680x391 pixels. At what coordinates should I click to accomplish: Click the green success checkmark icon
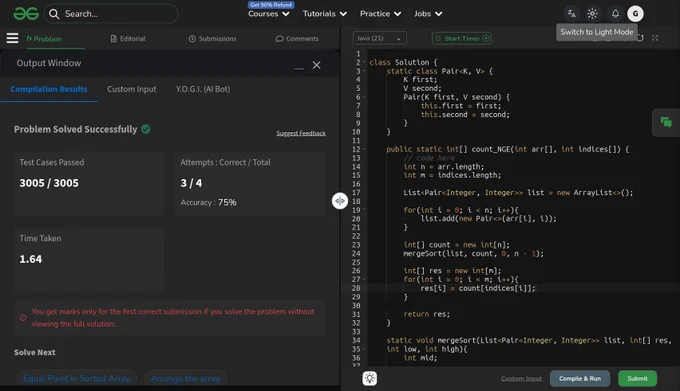[x=146, y=129]
